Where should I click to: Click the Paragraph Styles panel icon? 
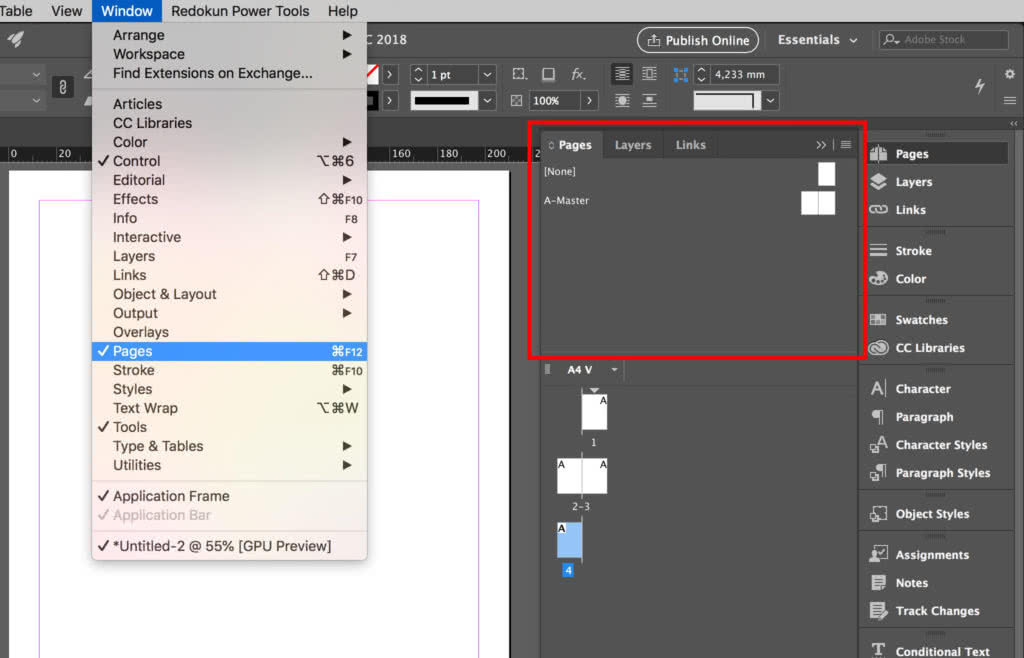pos(936,473)
